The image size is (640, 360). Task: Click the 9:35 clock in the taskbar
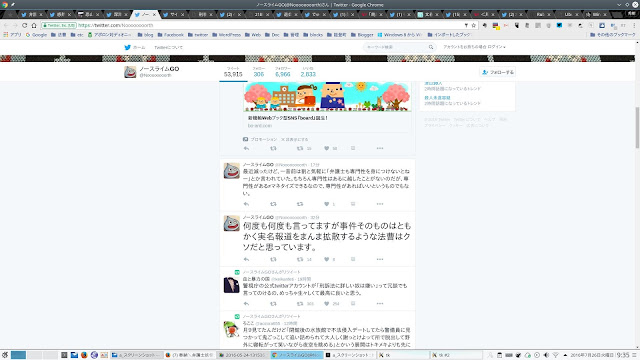pos(622,355)
